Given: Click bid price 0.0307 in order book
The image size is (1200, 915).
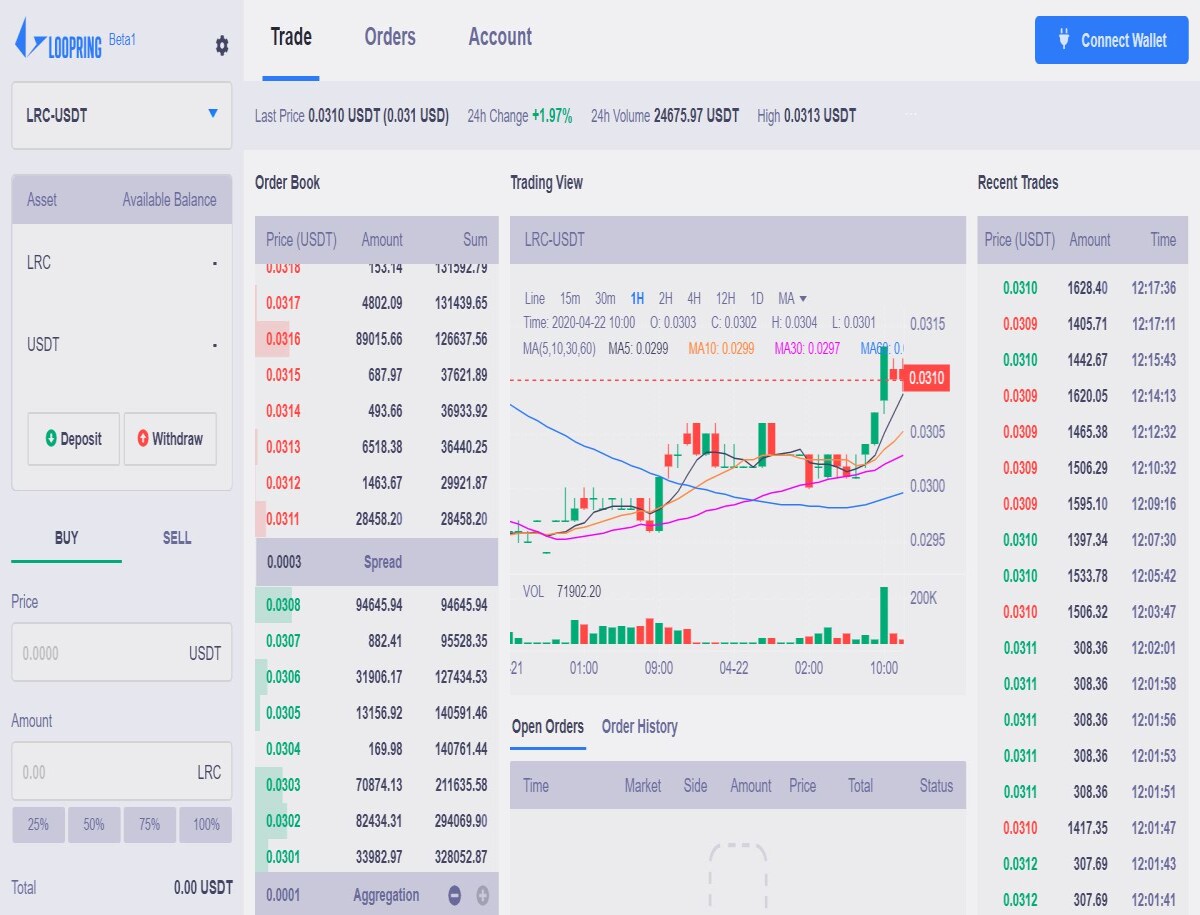Looking at the screenshot, I should pos(283,641).
